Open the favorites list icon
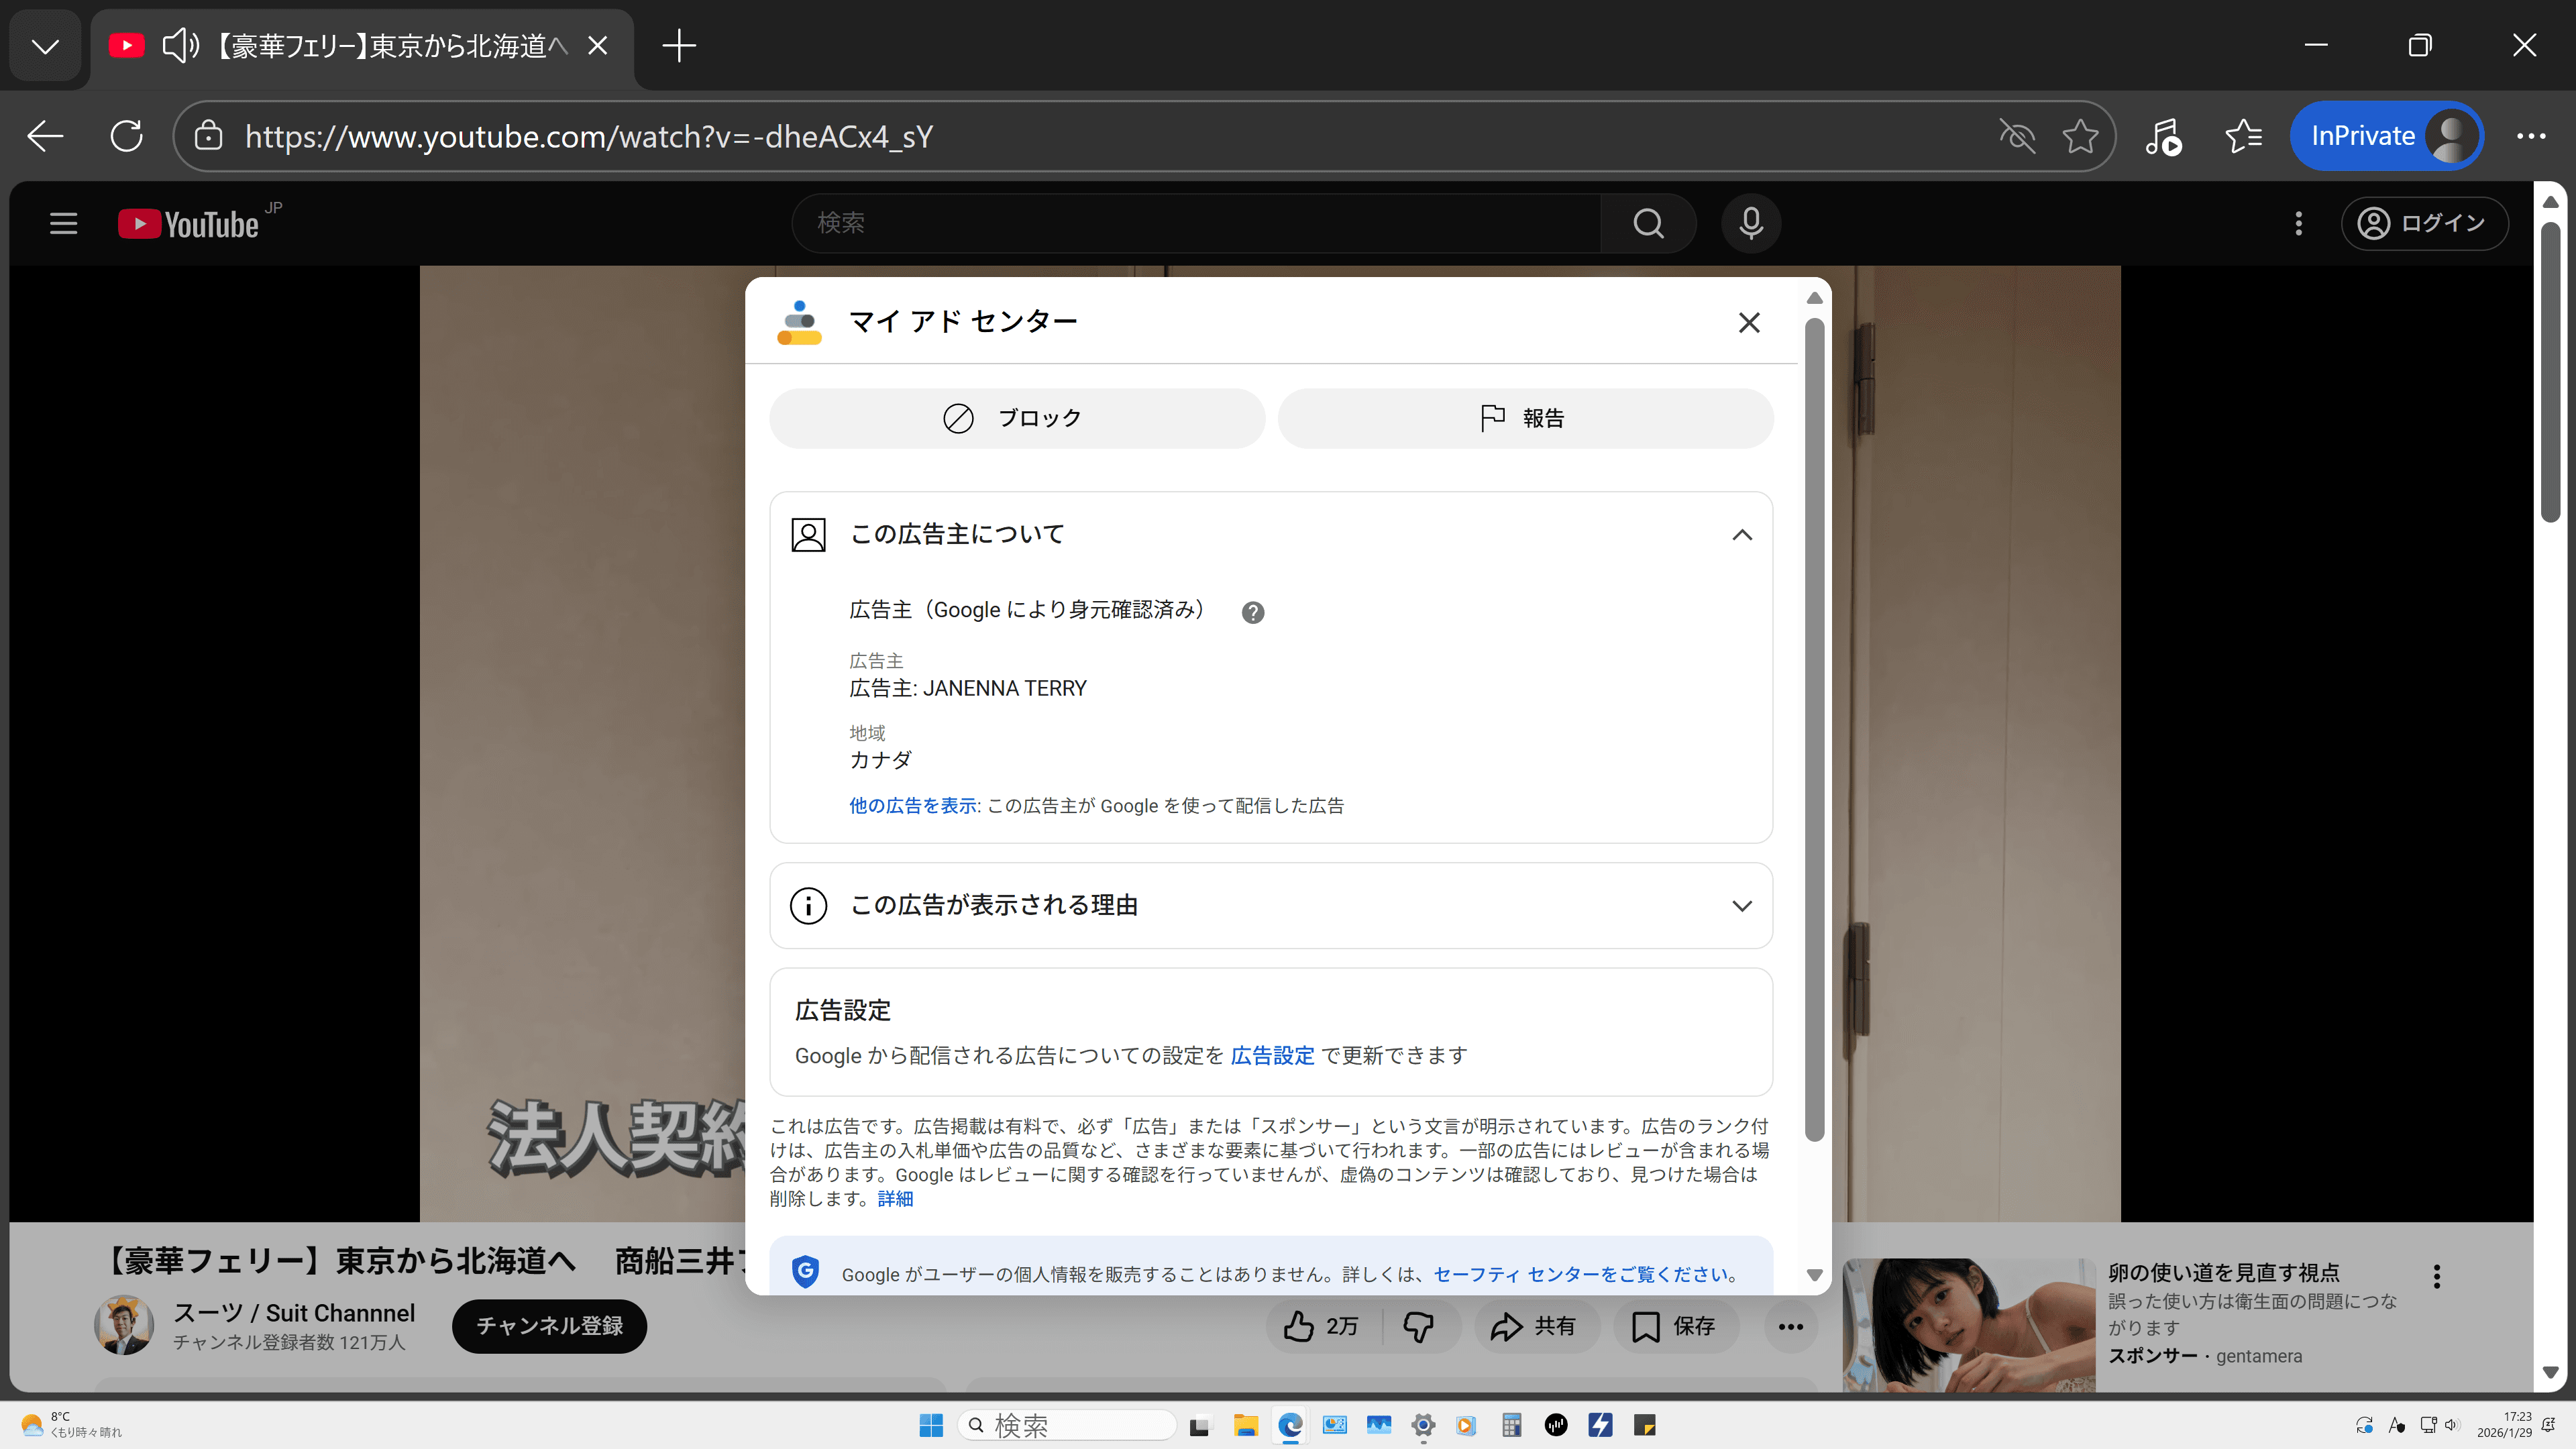This screenshot has width=2576, height=1449. coord(2243,136)
